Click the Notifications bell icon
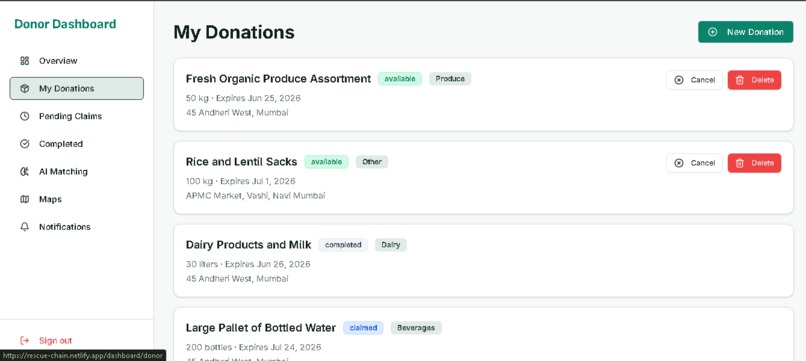 pos(25,227)
